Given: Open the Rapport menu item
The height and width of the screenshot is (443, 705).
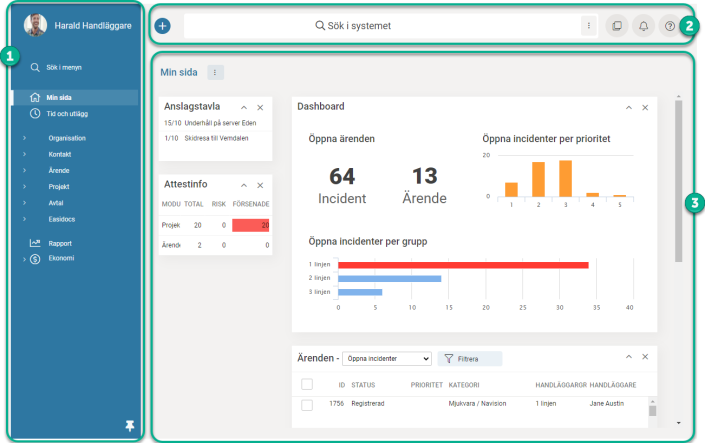Looking at the screenshot, I should (x=59, y=243).
